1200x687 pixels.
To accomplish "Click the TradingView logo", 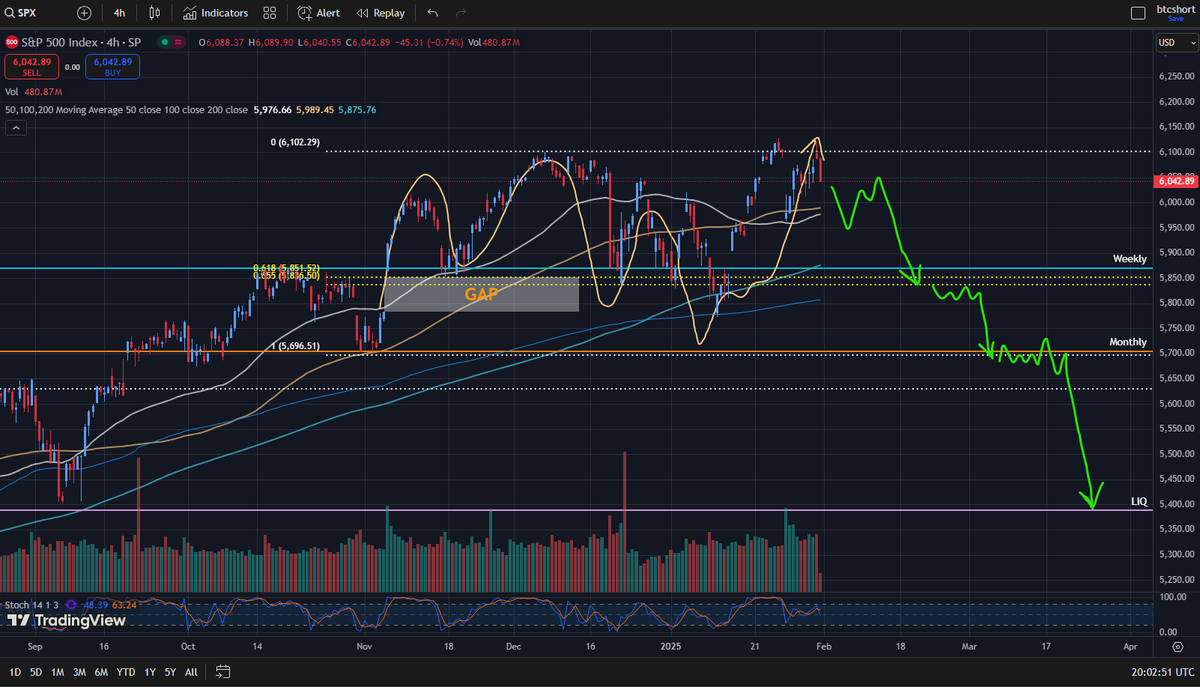I will point(66,620).
